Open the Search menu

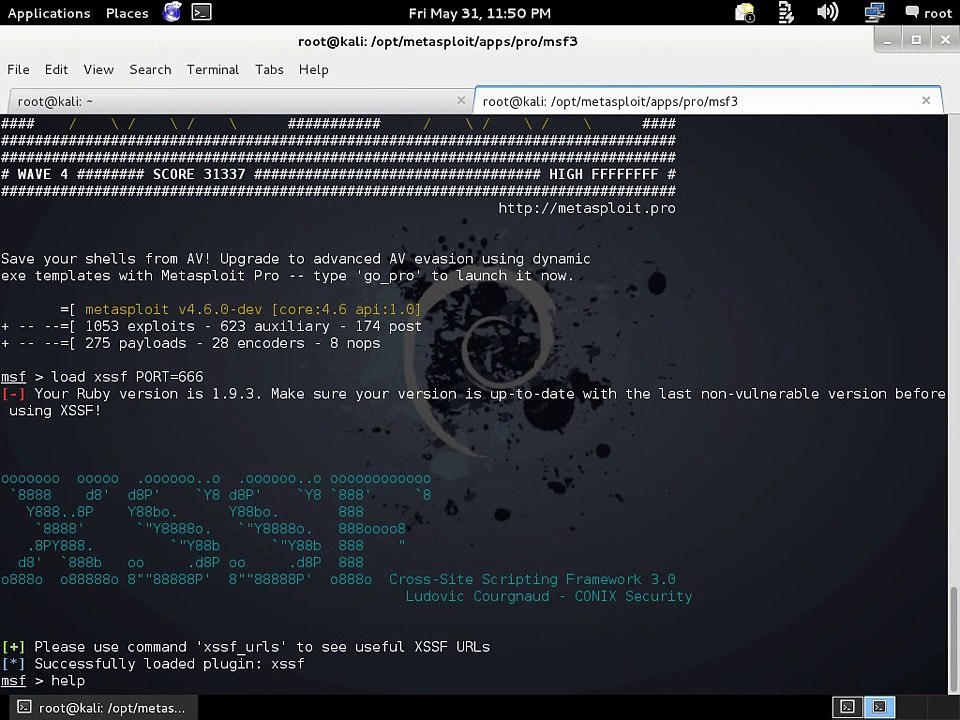(150, 70)
